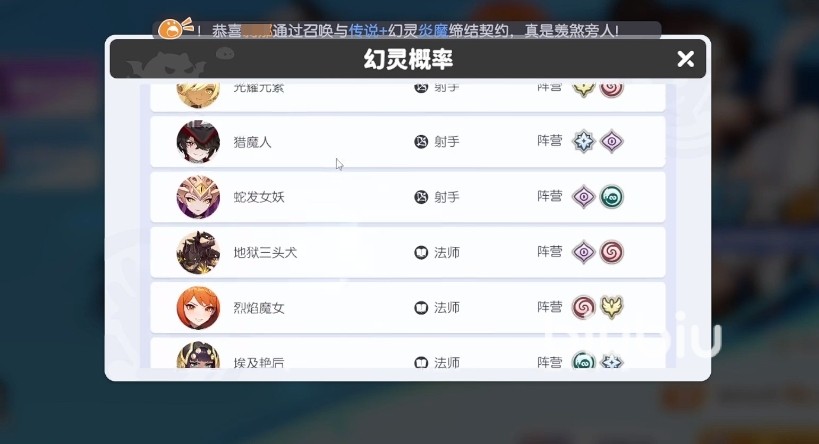Click the blue star faction icon for 猎魔人

coord(583,142)
